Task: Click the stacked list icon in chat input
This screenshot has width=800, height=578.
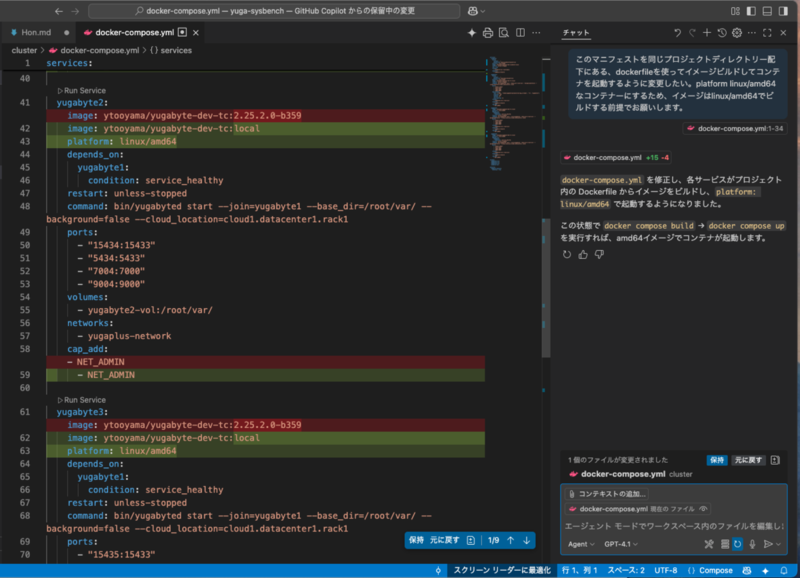Action: [x=724, y=544]
